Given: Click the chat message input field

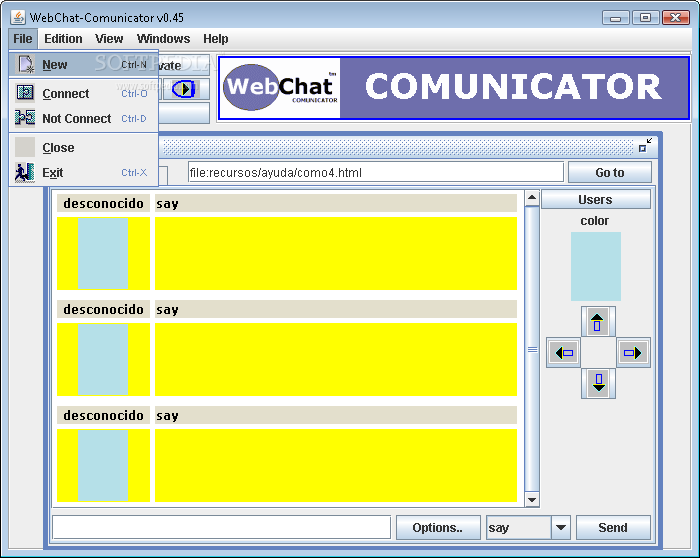Looking at the screenshot, I should tap(221, 528).
